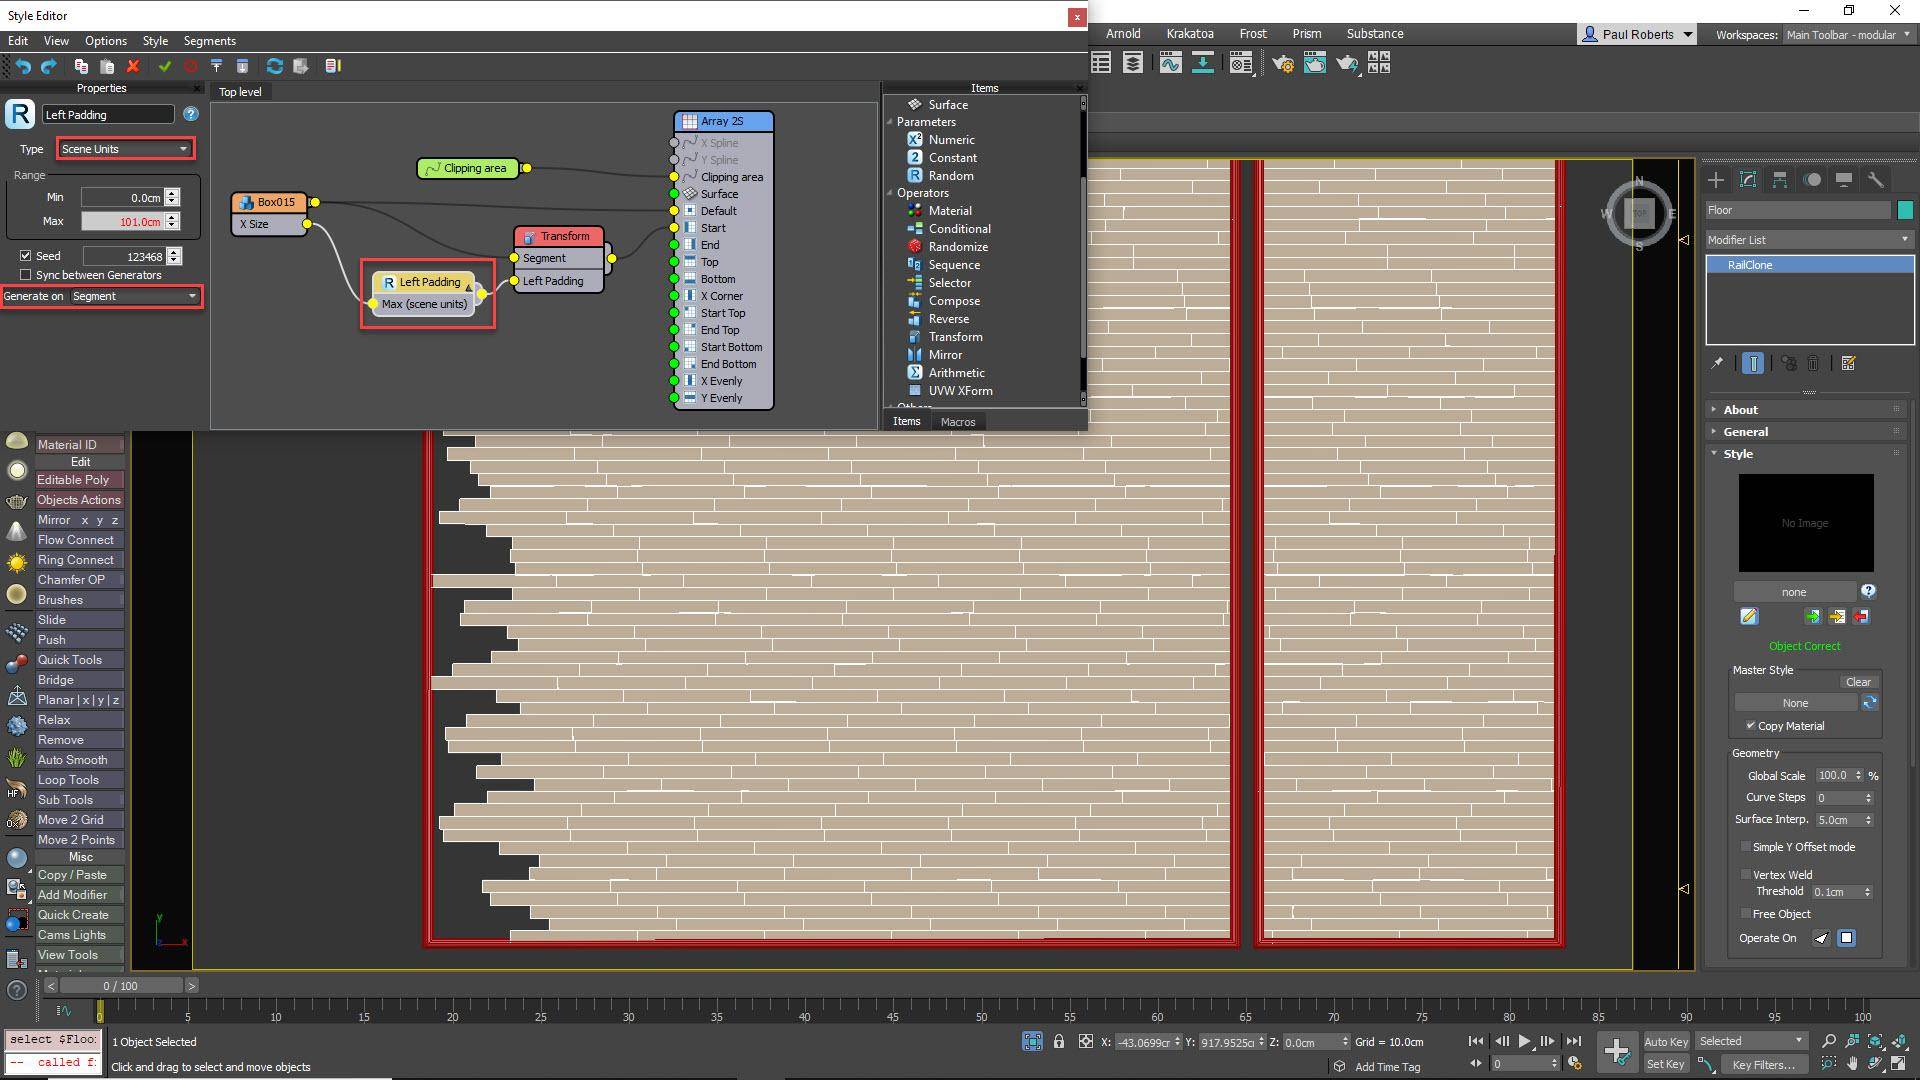Viewport: 1920px width, 1080px height.
Task: Open style editor with pencil icon
Action: [x=1748, y=617]
